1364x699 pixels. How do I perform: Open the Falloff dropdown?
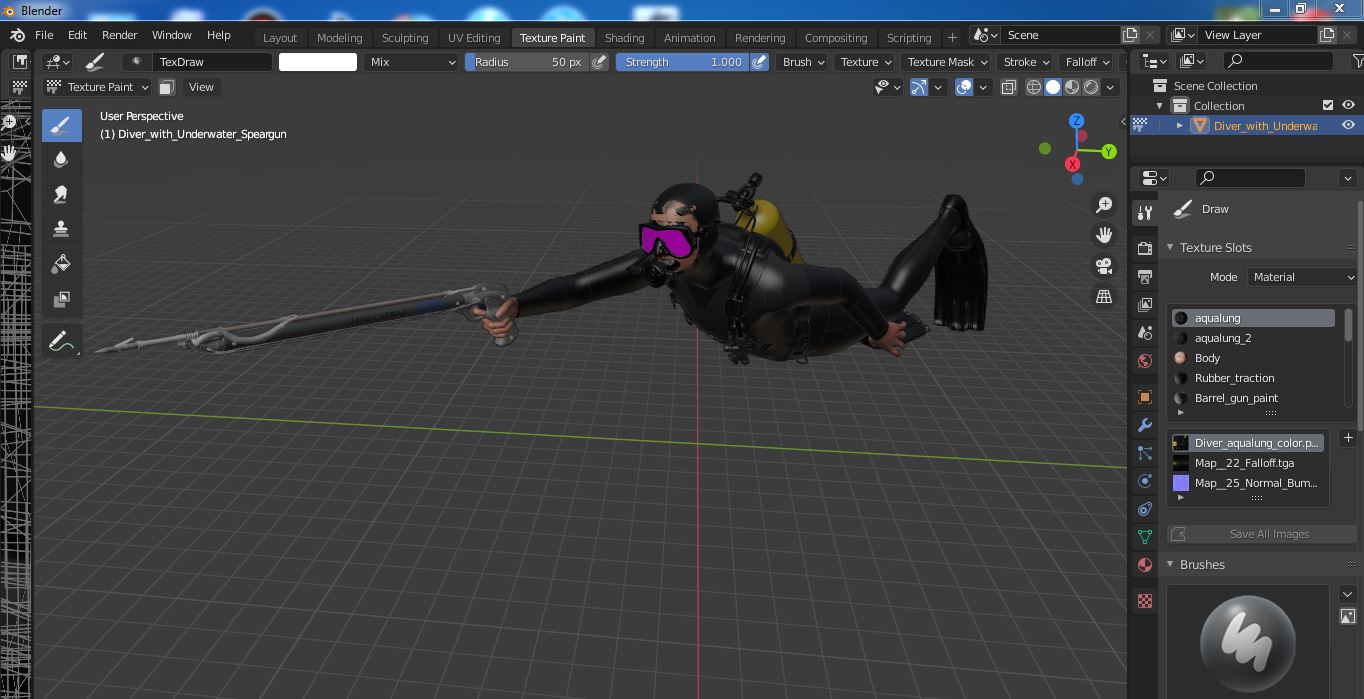pos(1087,62)
